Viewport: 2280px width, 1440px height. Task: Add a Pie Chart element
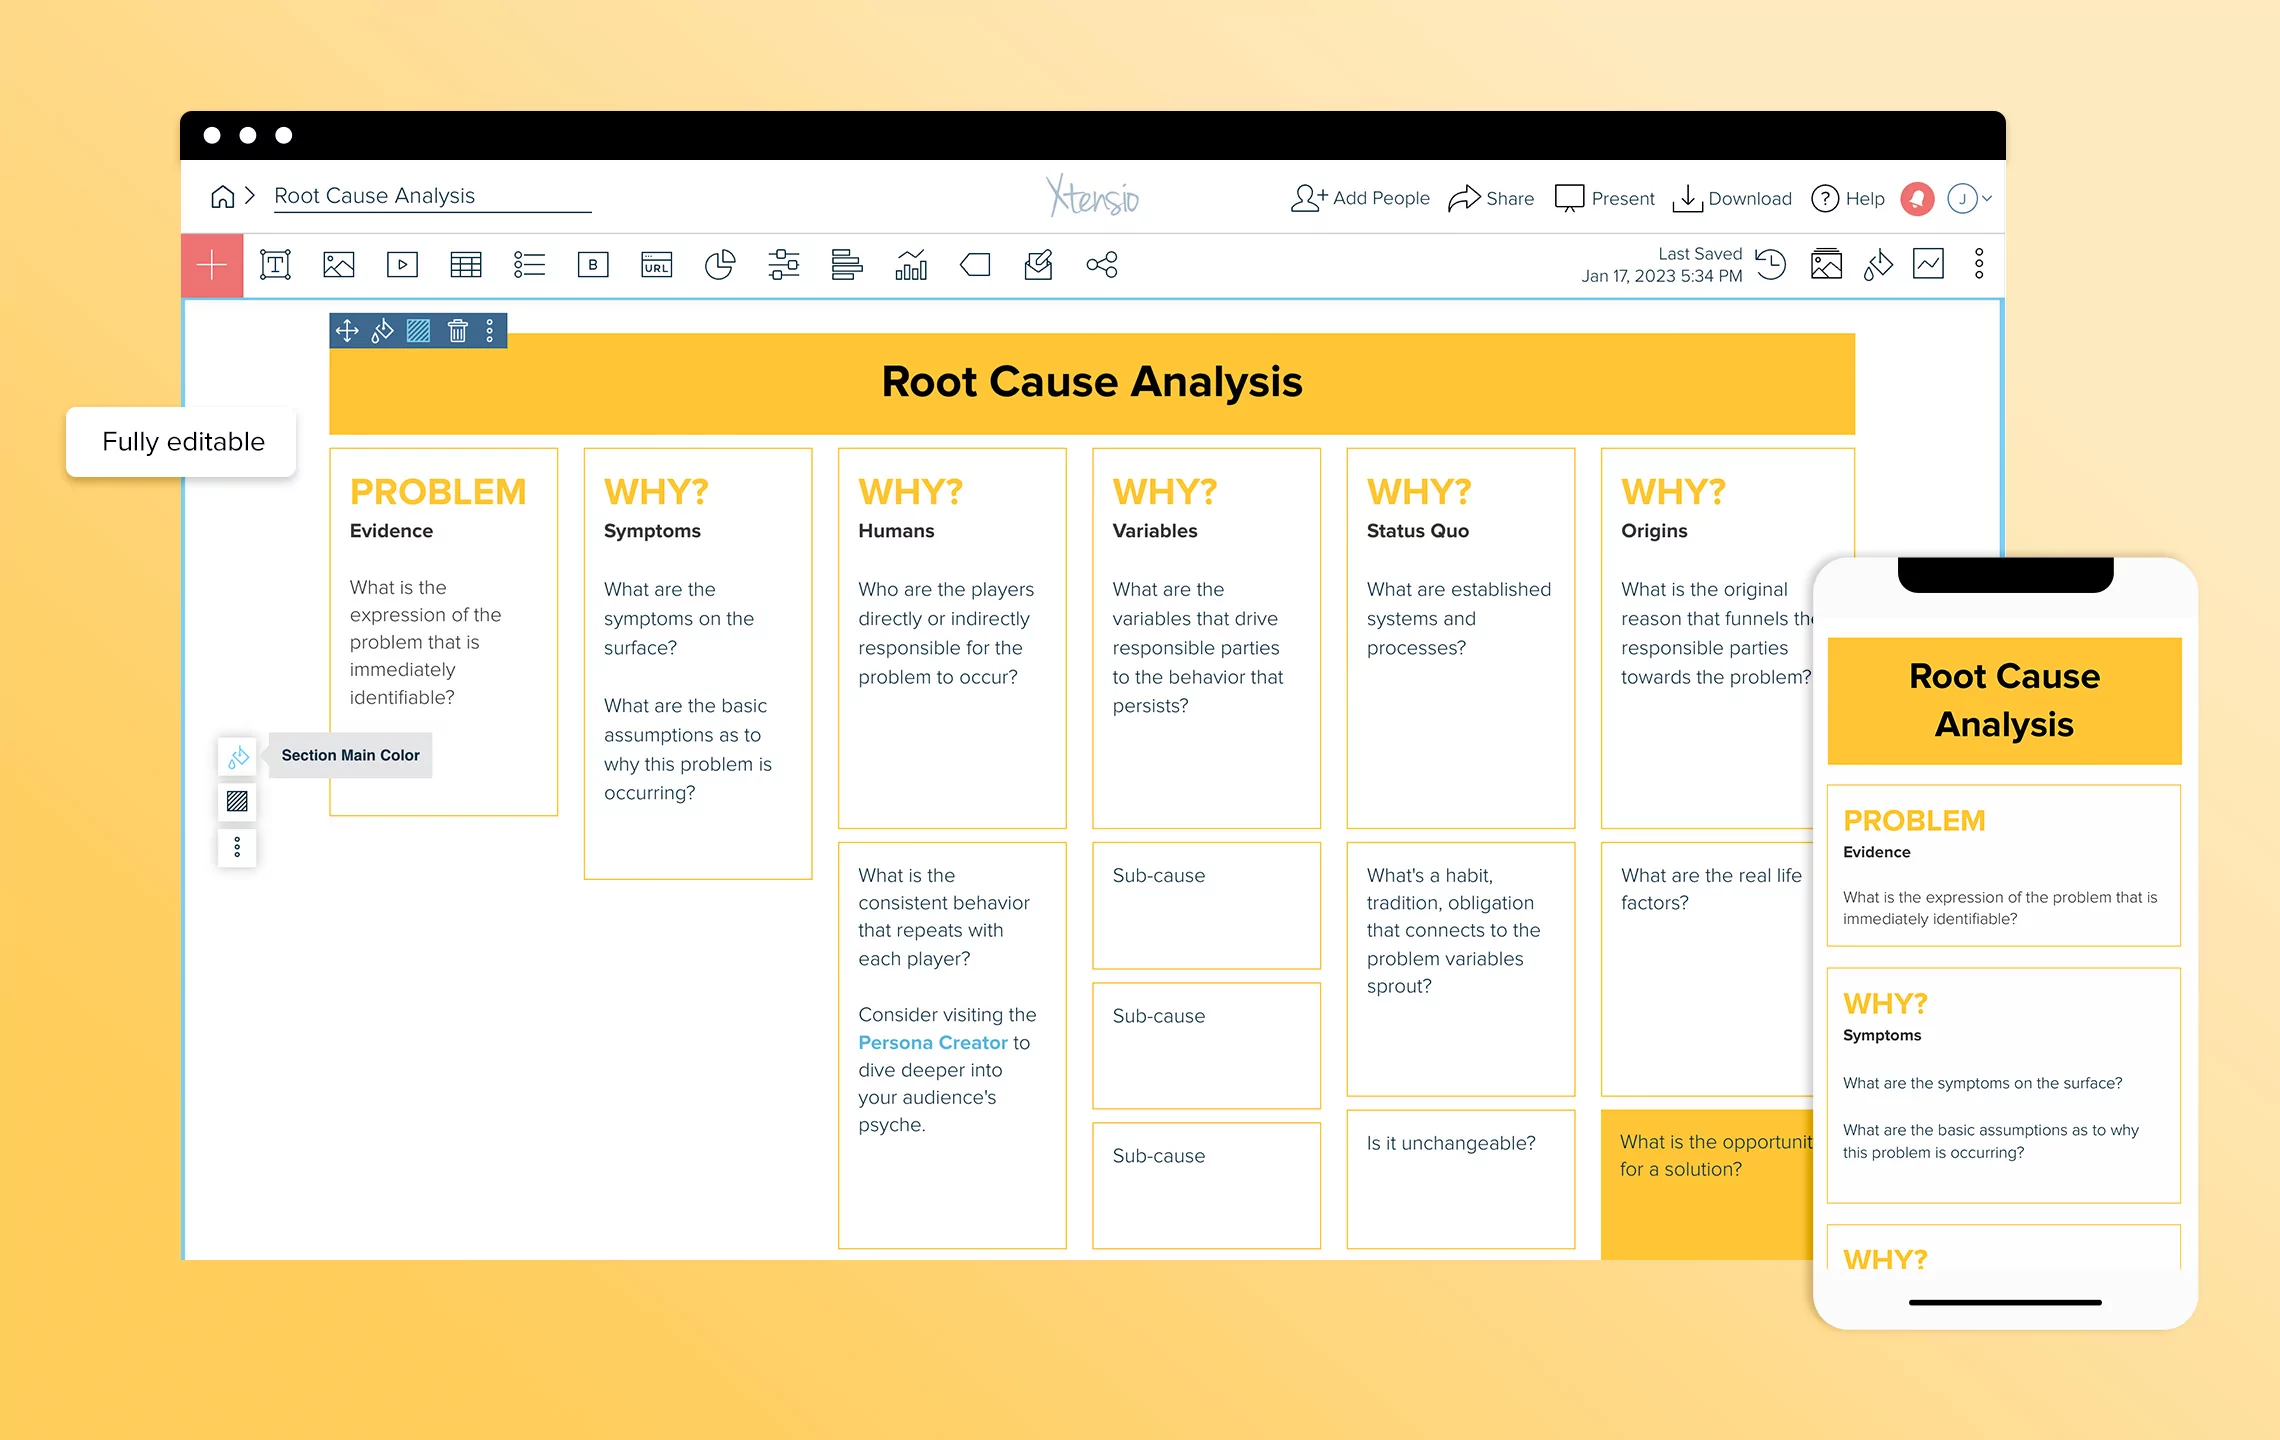[720, 264]
